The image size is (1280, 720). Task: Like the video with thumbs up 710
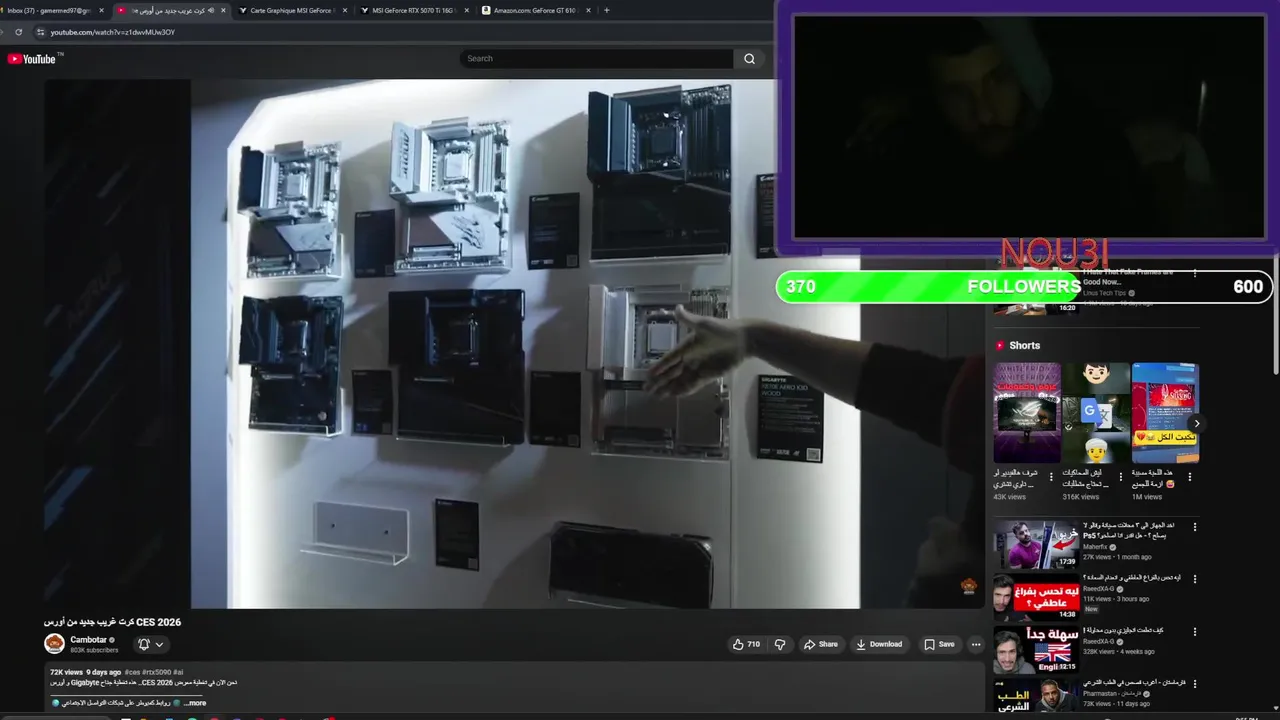746,644
